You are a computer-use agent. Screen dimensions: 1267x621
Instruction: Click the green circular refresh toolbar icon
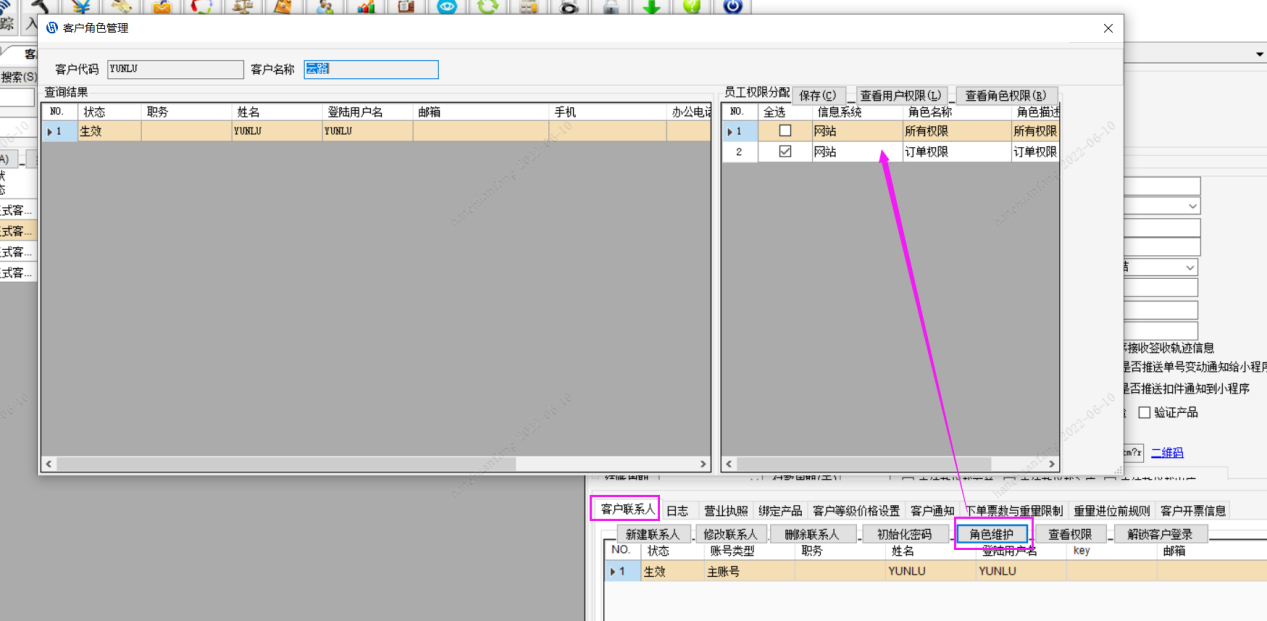point(488,5)
